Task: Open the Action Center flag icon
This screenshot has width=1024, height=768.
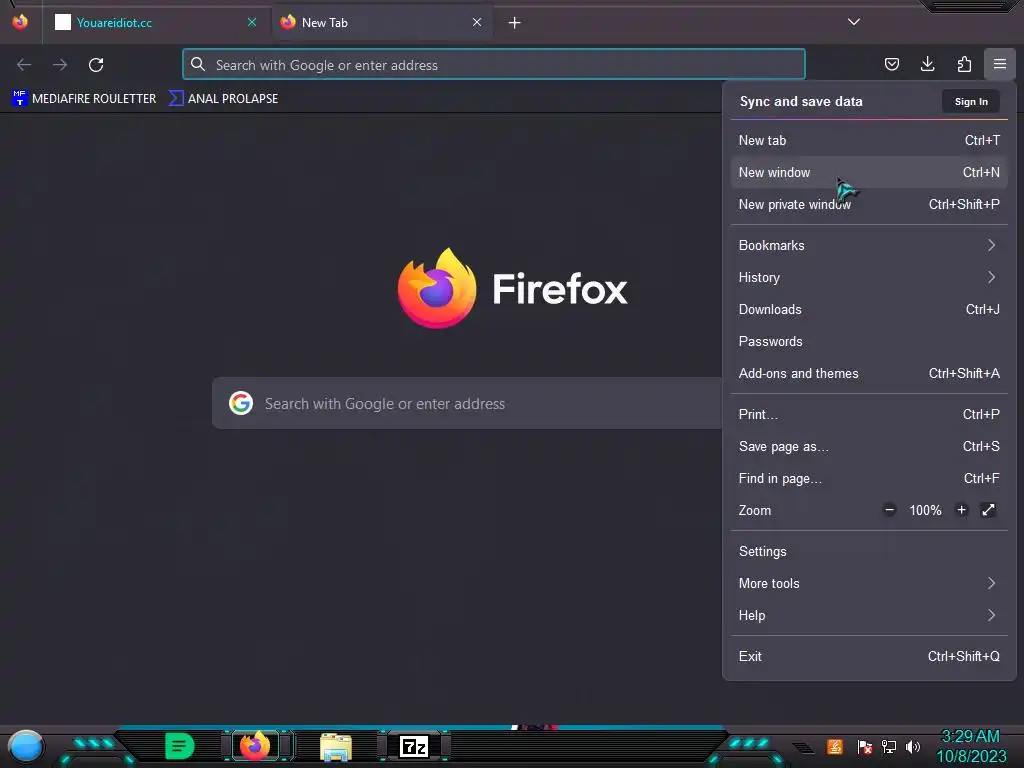Action: 865,746
